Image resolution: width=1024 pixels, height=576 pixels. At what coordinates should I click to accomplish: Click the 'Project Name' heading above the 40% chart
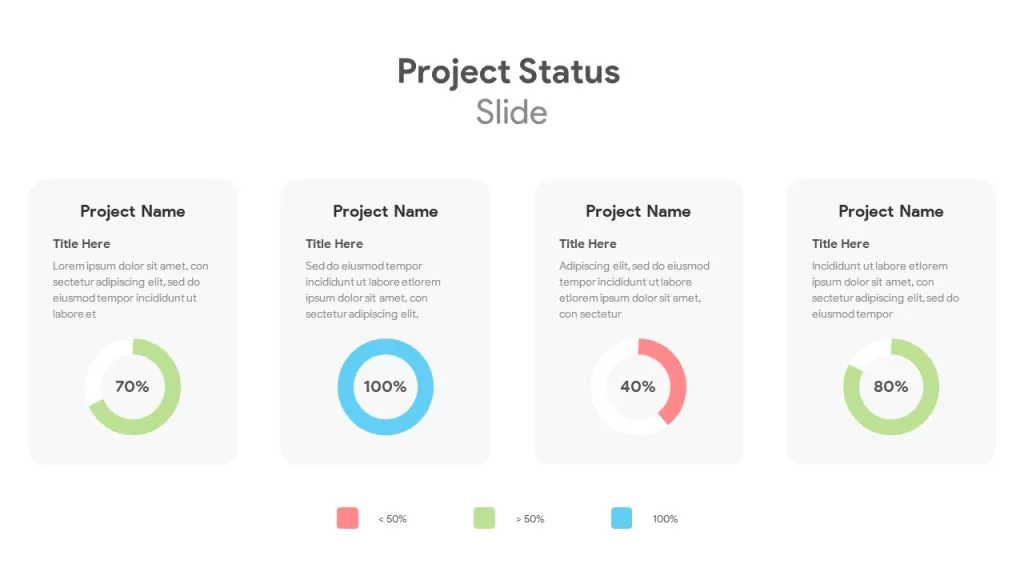[x=638, y=212]
